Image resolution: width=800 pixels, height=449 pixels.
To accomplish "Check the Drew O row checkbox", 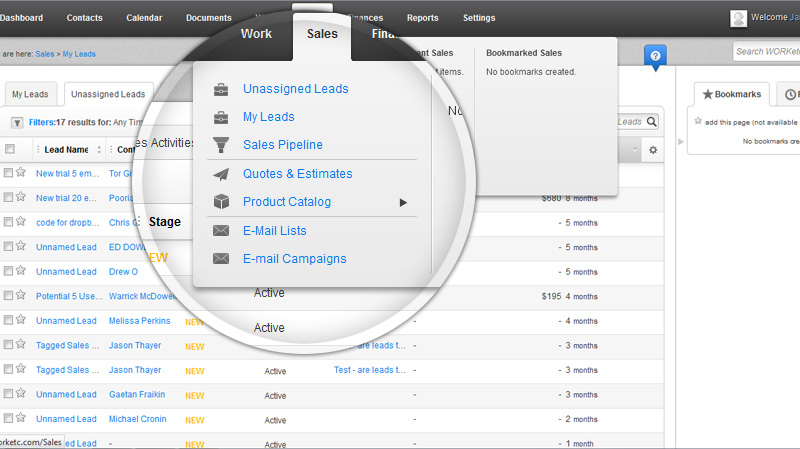I will click(x=8, y=270).
